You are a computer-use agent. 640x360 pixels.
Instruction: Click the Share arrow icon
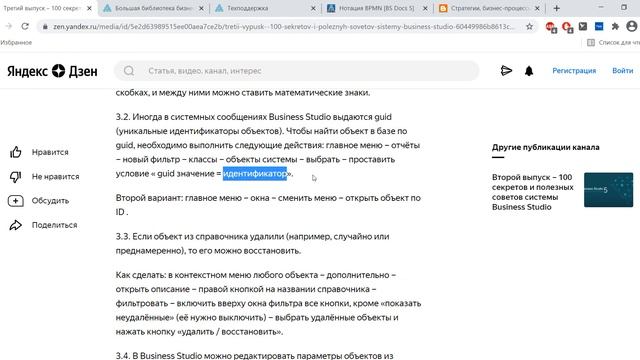coord(16,225)
